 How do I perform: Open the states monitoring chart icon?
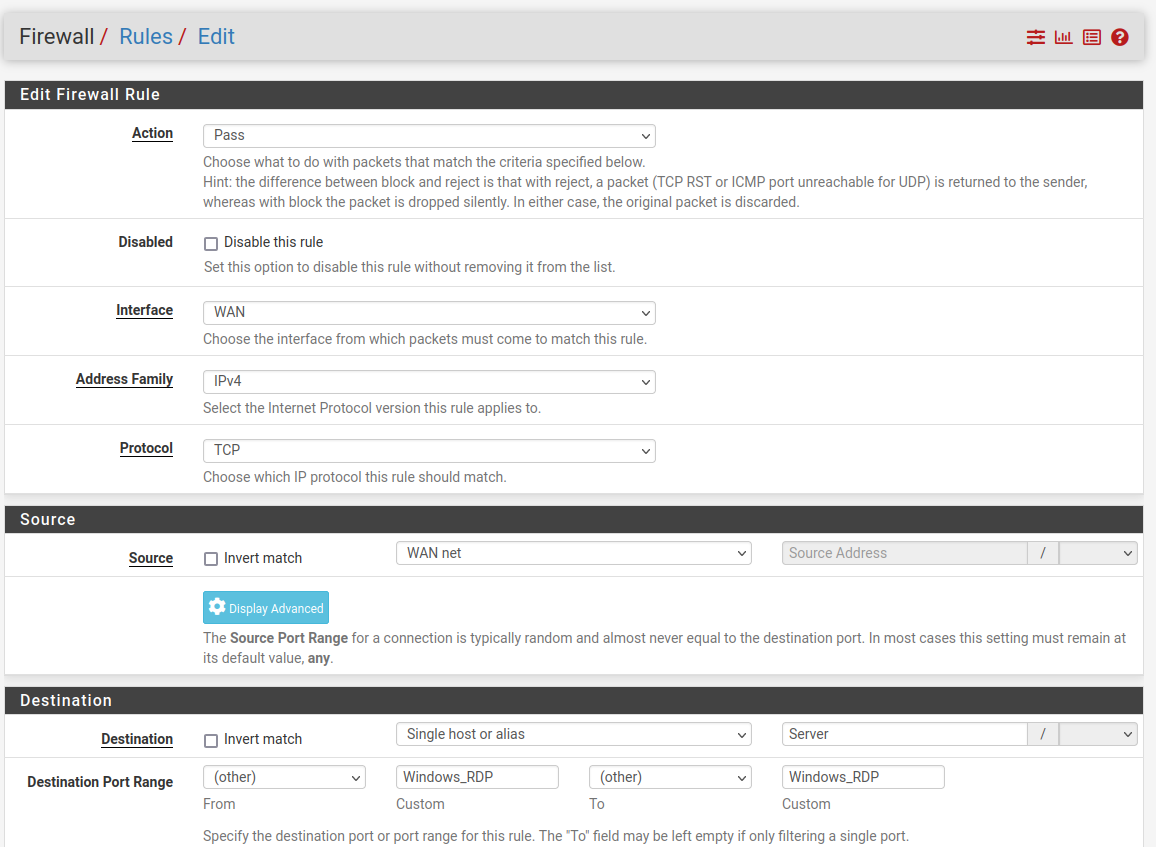(x=1063, y=37)
